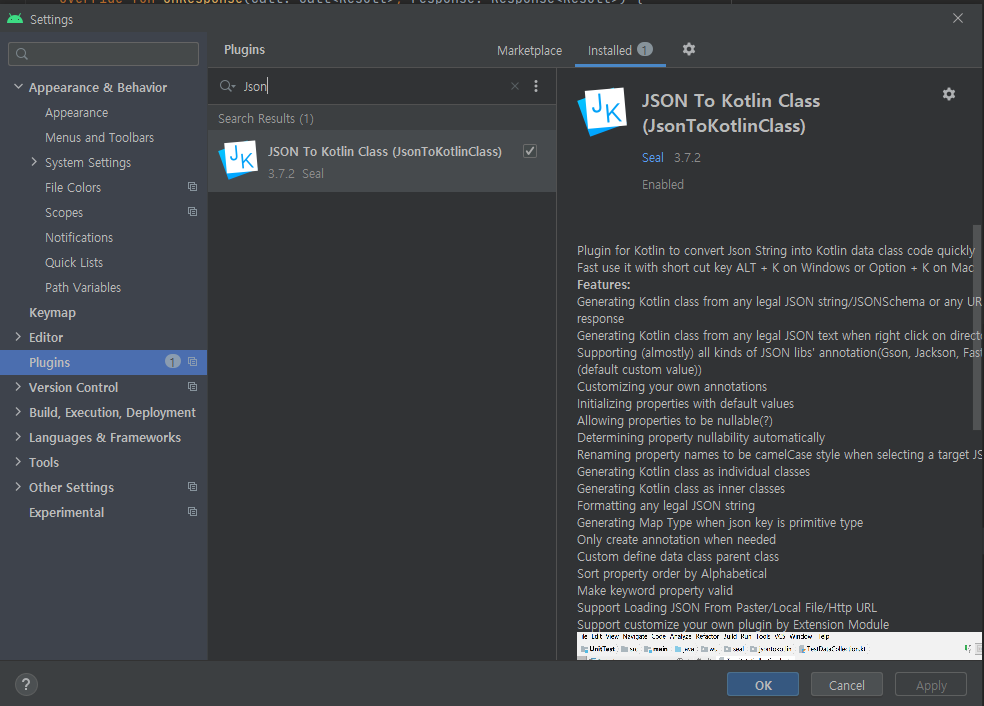The height and width of the screenshot is (706, 984).
Task: Click the project-level icon beside File Colors
Action: pyautogui.click(x=193, y=186)
